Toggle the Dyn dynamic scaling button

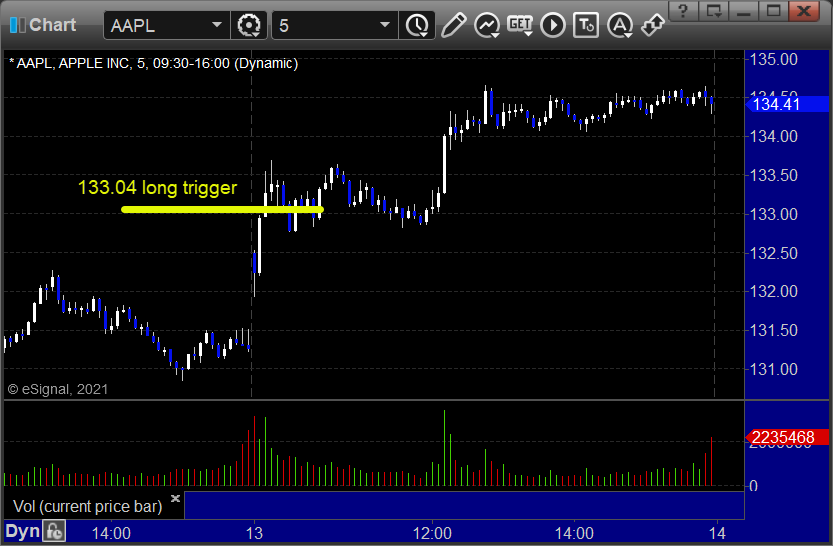click(x=23, y=531)
